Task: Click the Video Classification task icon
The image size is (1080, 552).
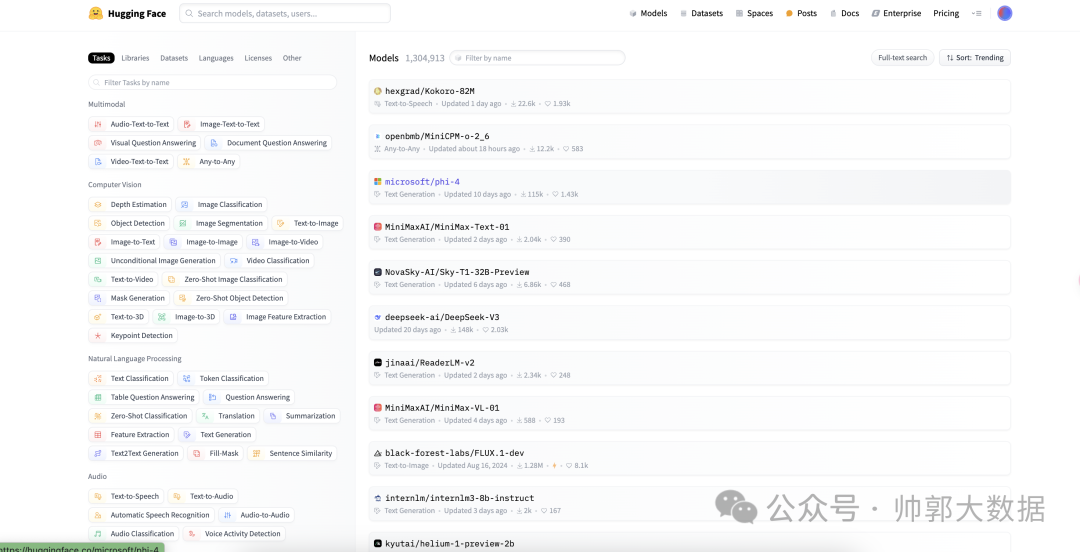Action: pos(233,260)
